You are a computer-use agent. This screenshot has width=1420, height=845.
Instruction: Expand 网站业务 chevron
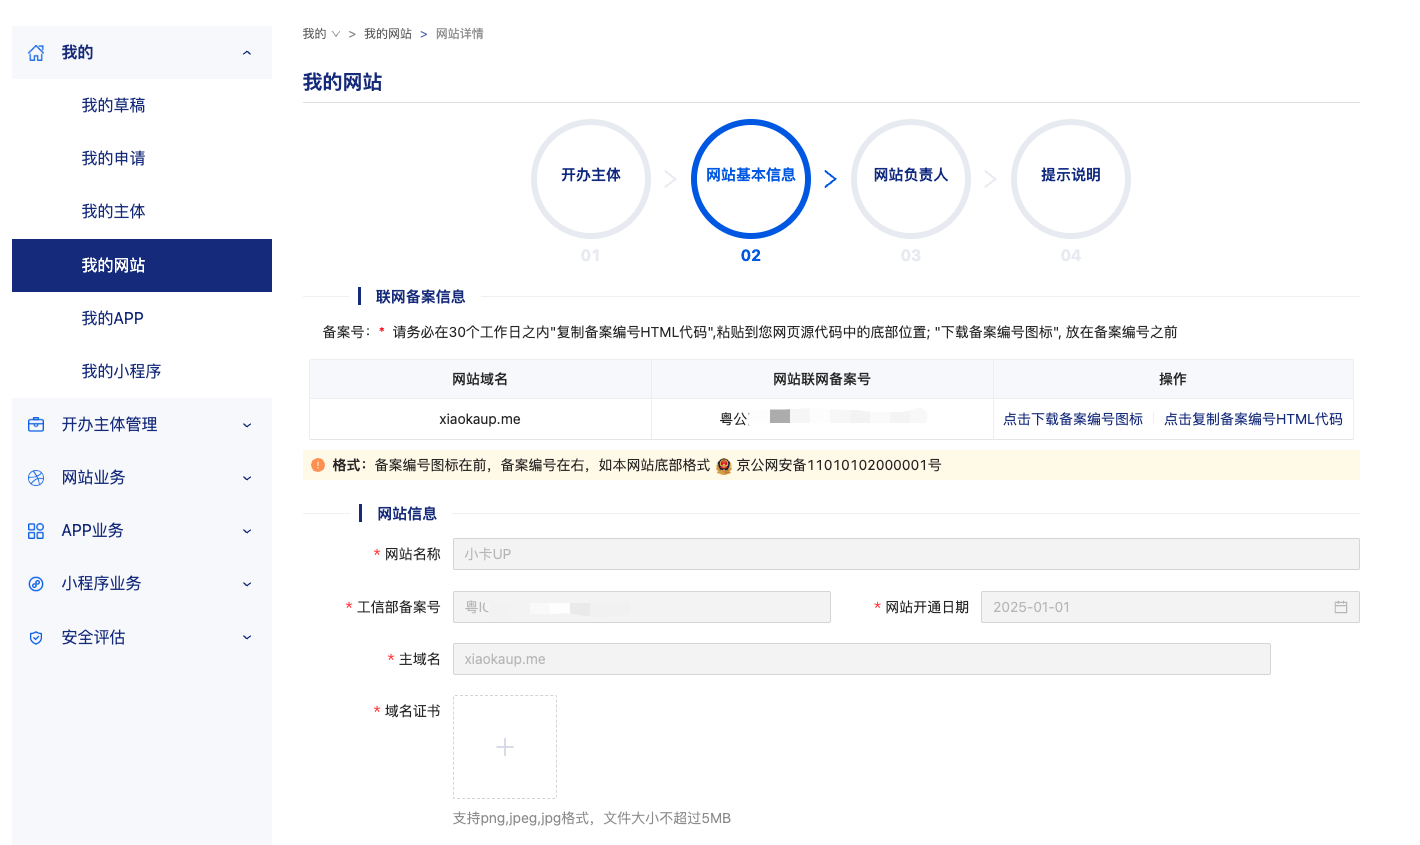click(247, 478)
